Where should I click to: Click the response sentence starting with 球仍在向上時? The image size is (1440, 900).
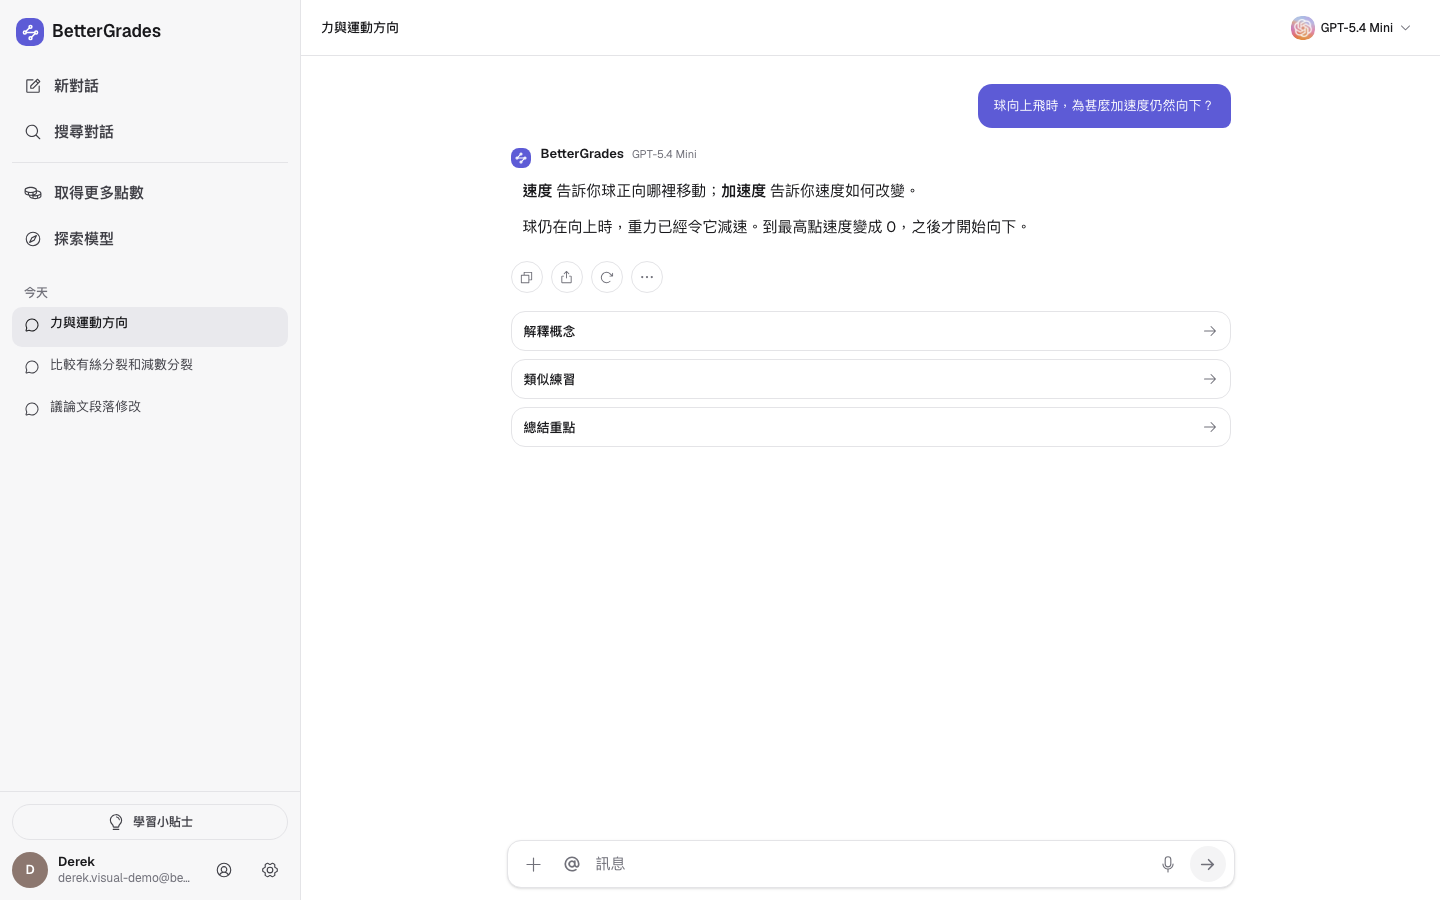pos(776,227)
